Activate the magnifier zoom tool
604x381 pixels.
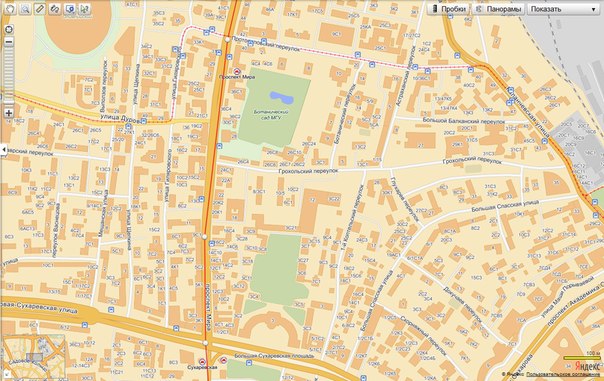pyautogui.click(x=25, y=8)
